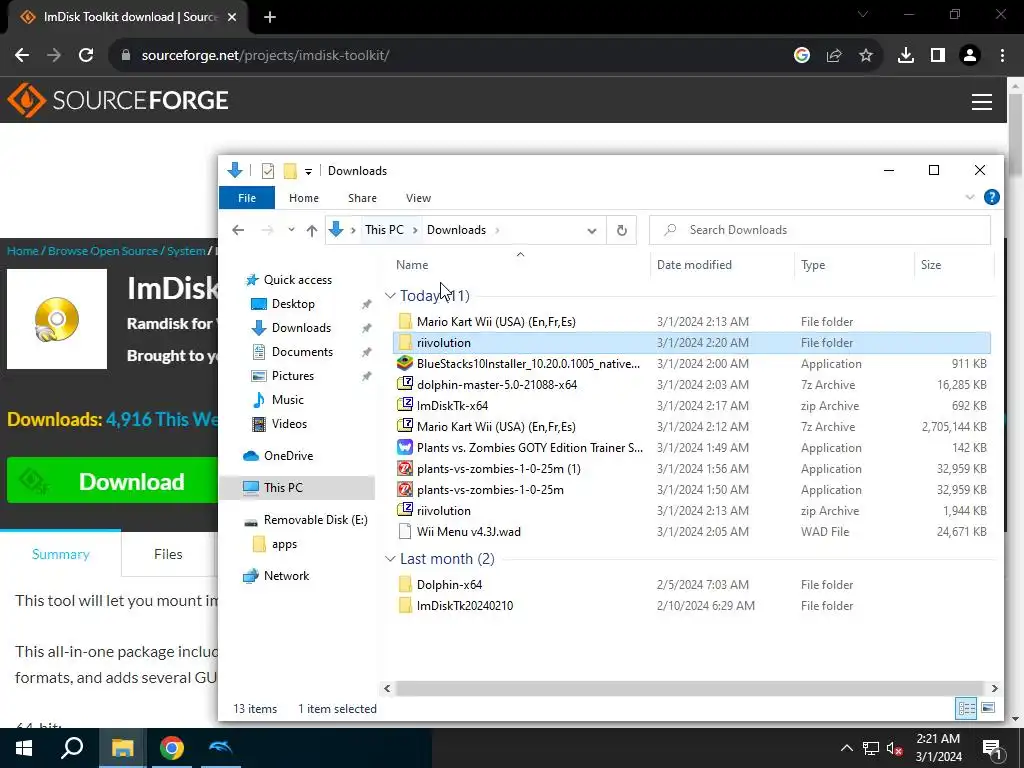This screenshot has height=768, width=1024.
Task: Click the horizontal scrollbar in file list
Action: click(689, 688)
